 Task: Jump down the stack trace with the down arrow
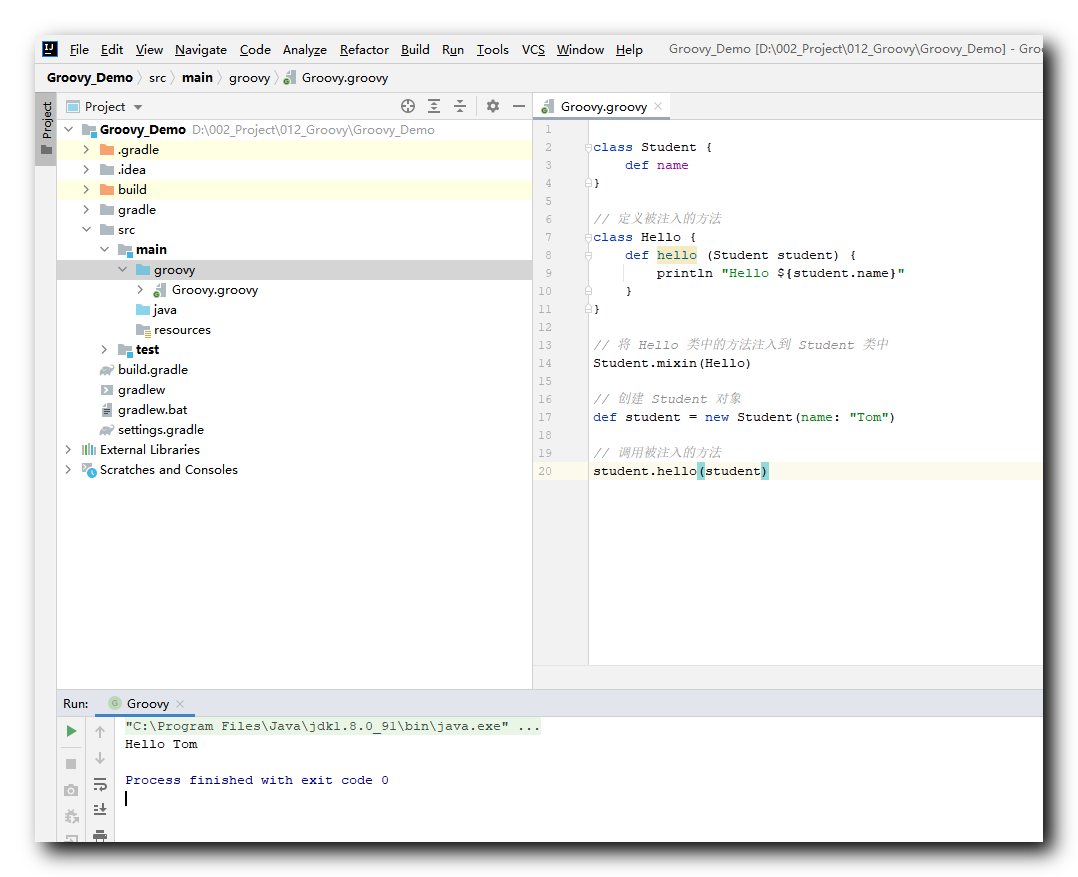[x=100, y=758]
